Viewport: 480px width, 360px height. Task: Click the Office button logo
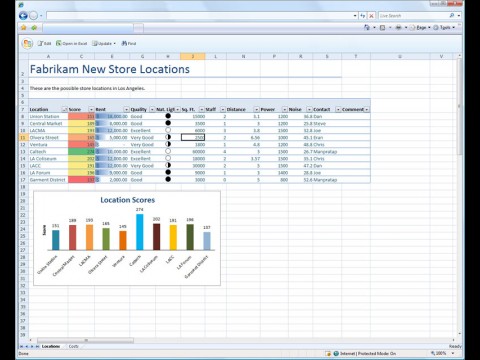point(27,43)
